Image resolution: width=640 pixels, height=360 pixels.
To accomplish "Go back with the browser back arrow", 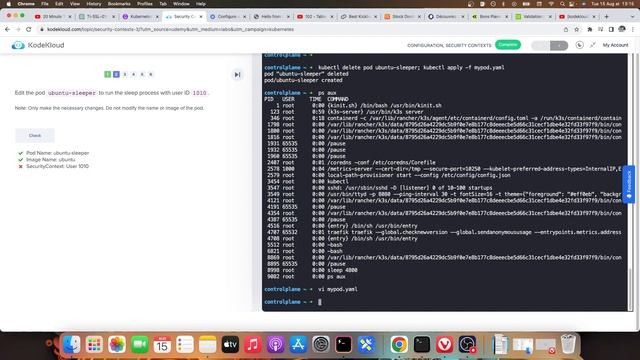I will (7, 29).
